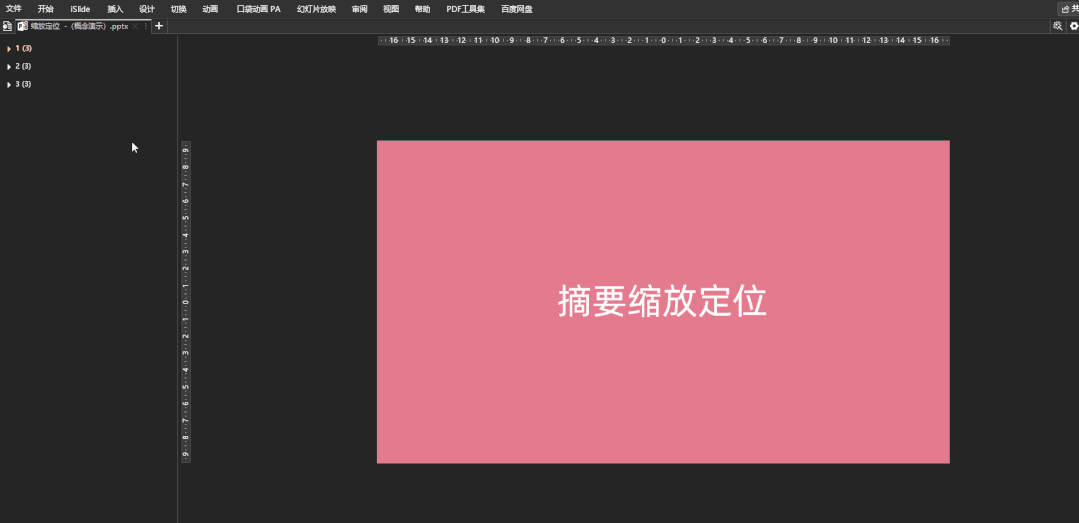The height and width of the screenshot is (523, 1079).
Task: Open the 视图 view tab
Action: coord(391,9)
